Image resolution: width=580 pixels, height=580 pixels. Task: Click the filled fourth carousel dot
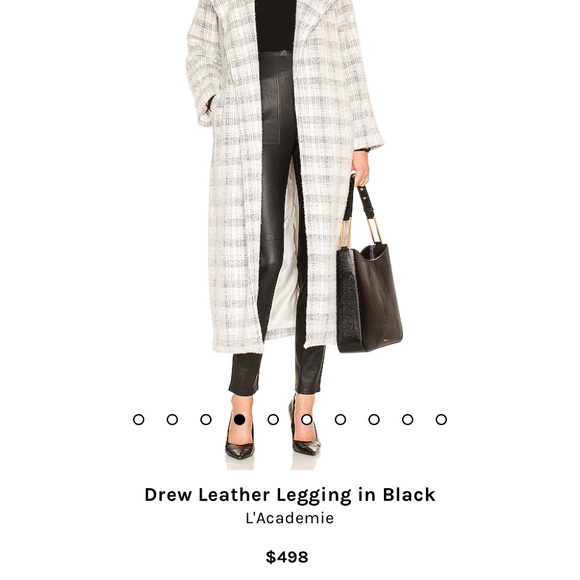(239, 419)
